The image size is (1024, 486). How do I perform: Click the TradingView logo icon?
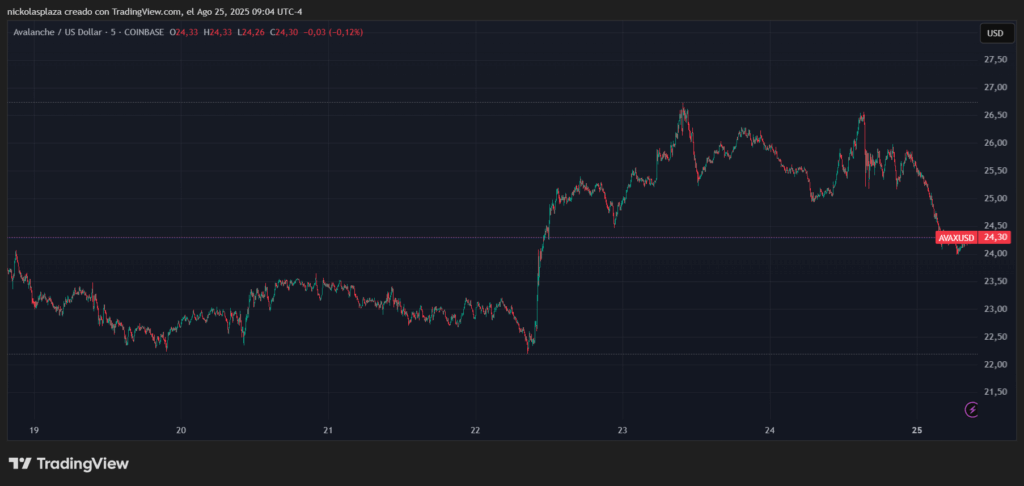tap(18, 464)
